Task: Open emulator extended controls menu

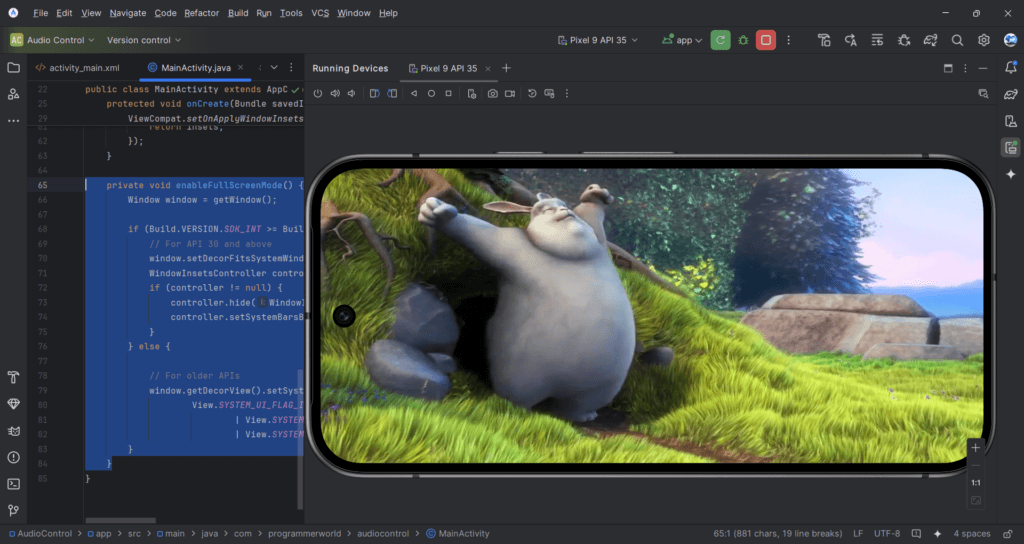Action: (567, 93)
